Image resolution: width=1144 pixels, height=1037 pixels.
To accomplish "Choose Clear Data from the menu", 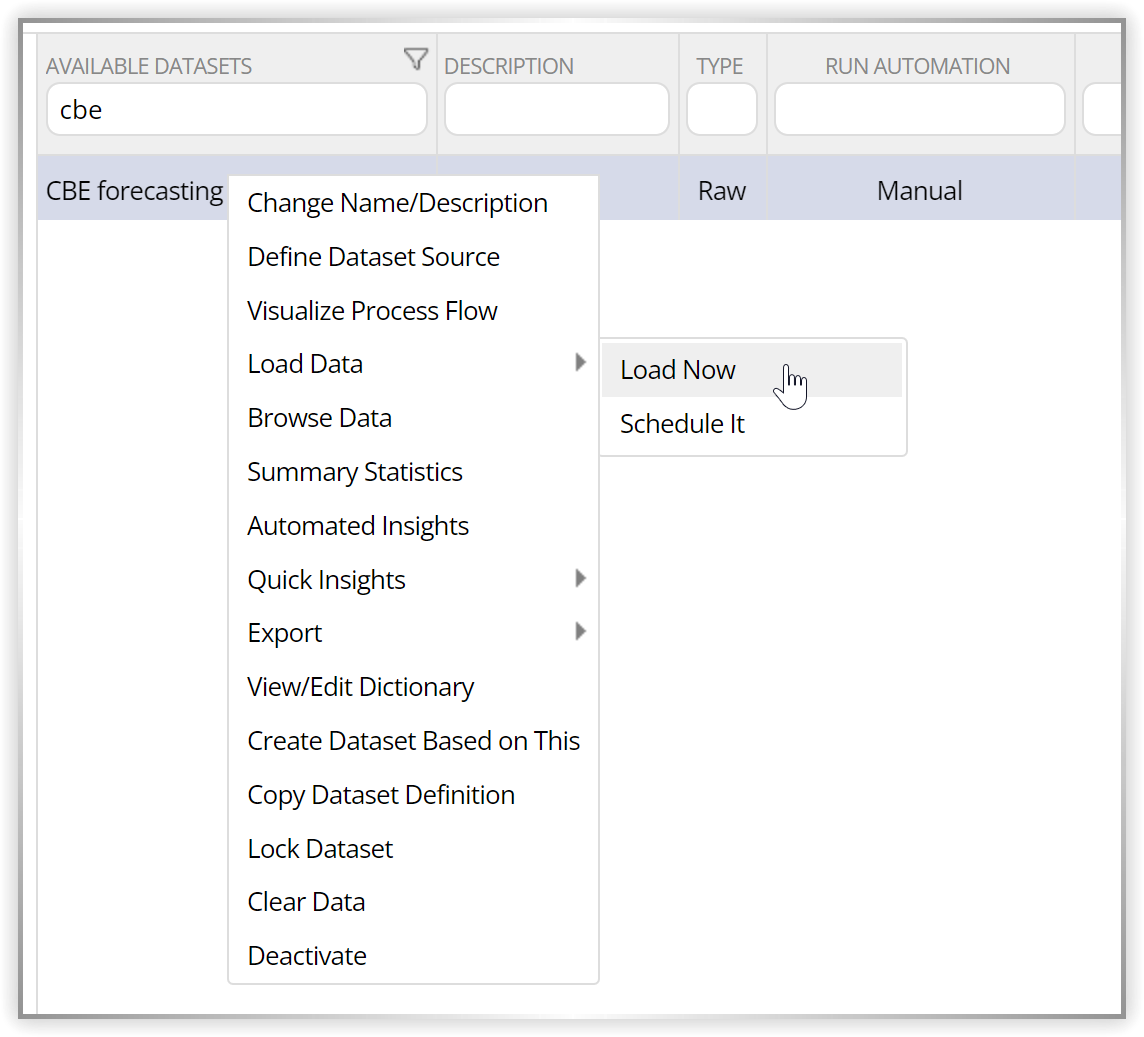I will [413, 903].
